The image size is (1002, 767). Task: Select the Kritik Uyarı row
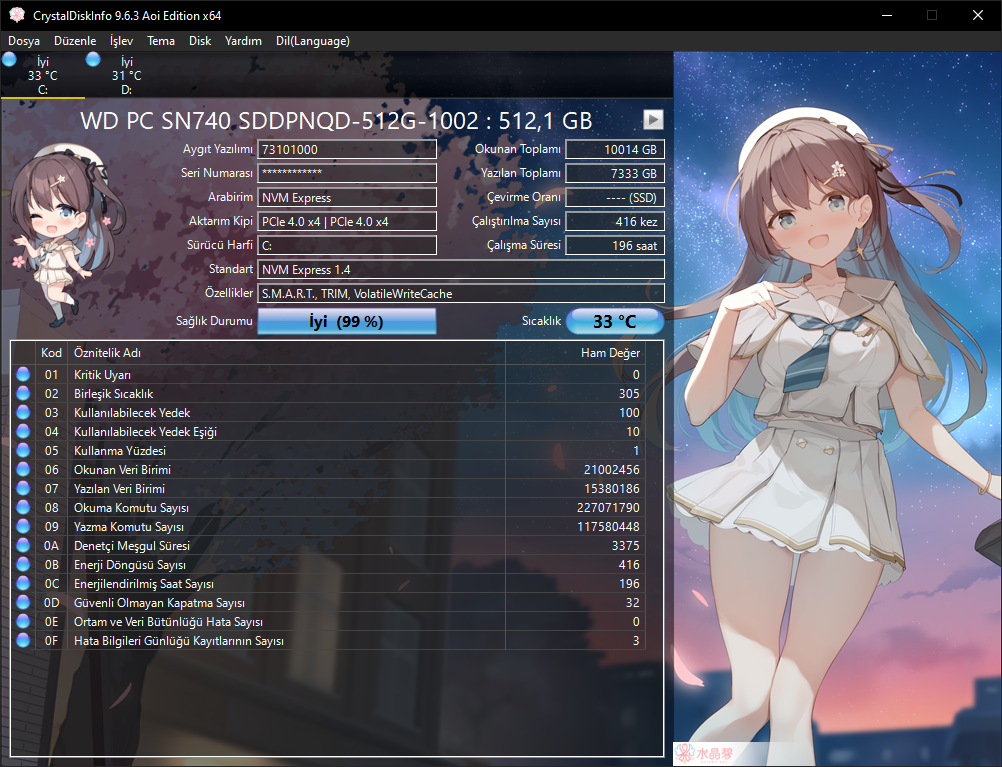(x=328, y=375)
